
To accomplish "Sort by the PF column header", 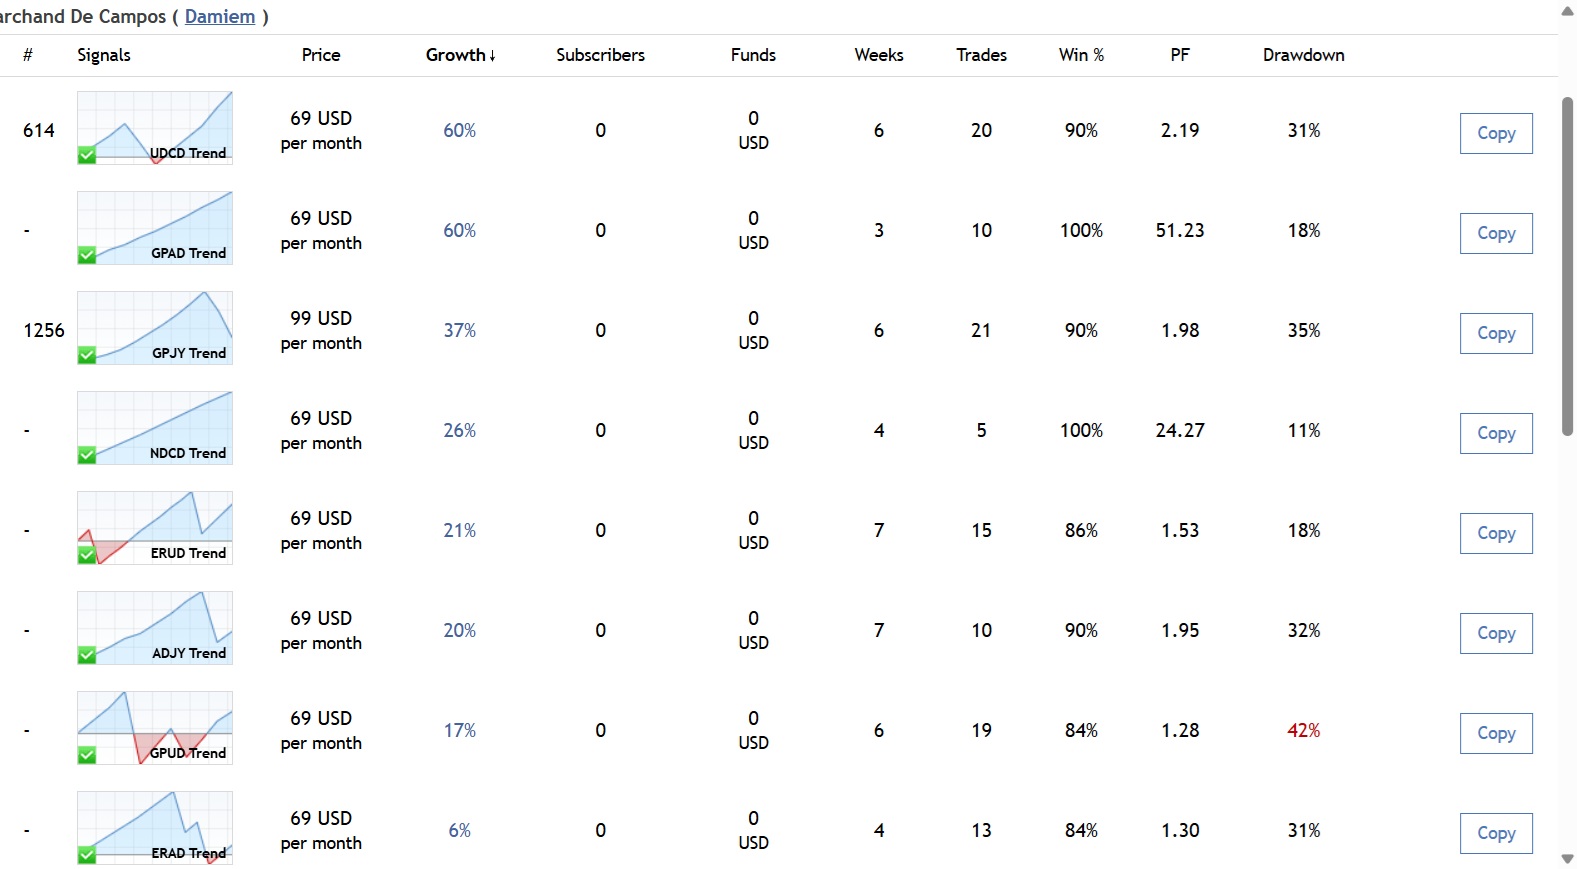I will 1180,55.
